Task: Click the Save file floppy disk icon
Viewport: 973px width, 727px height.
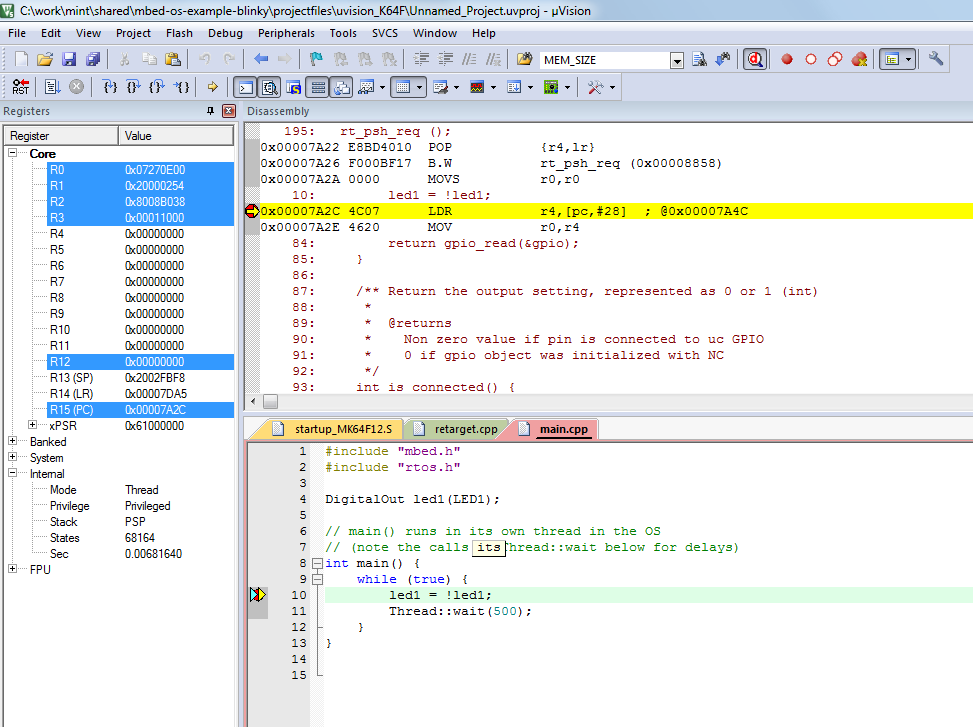Action: tap(68, 60)
